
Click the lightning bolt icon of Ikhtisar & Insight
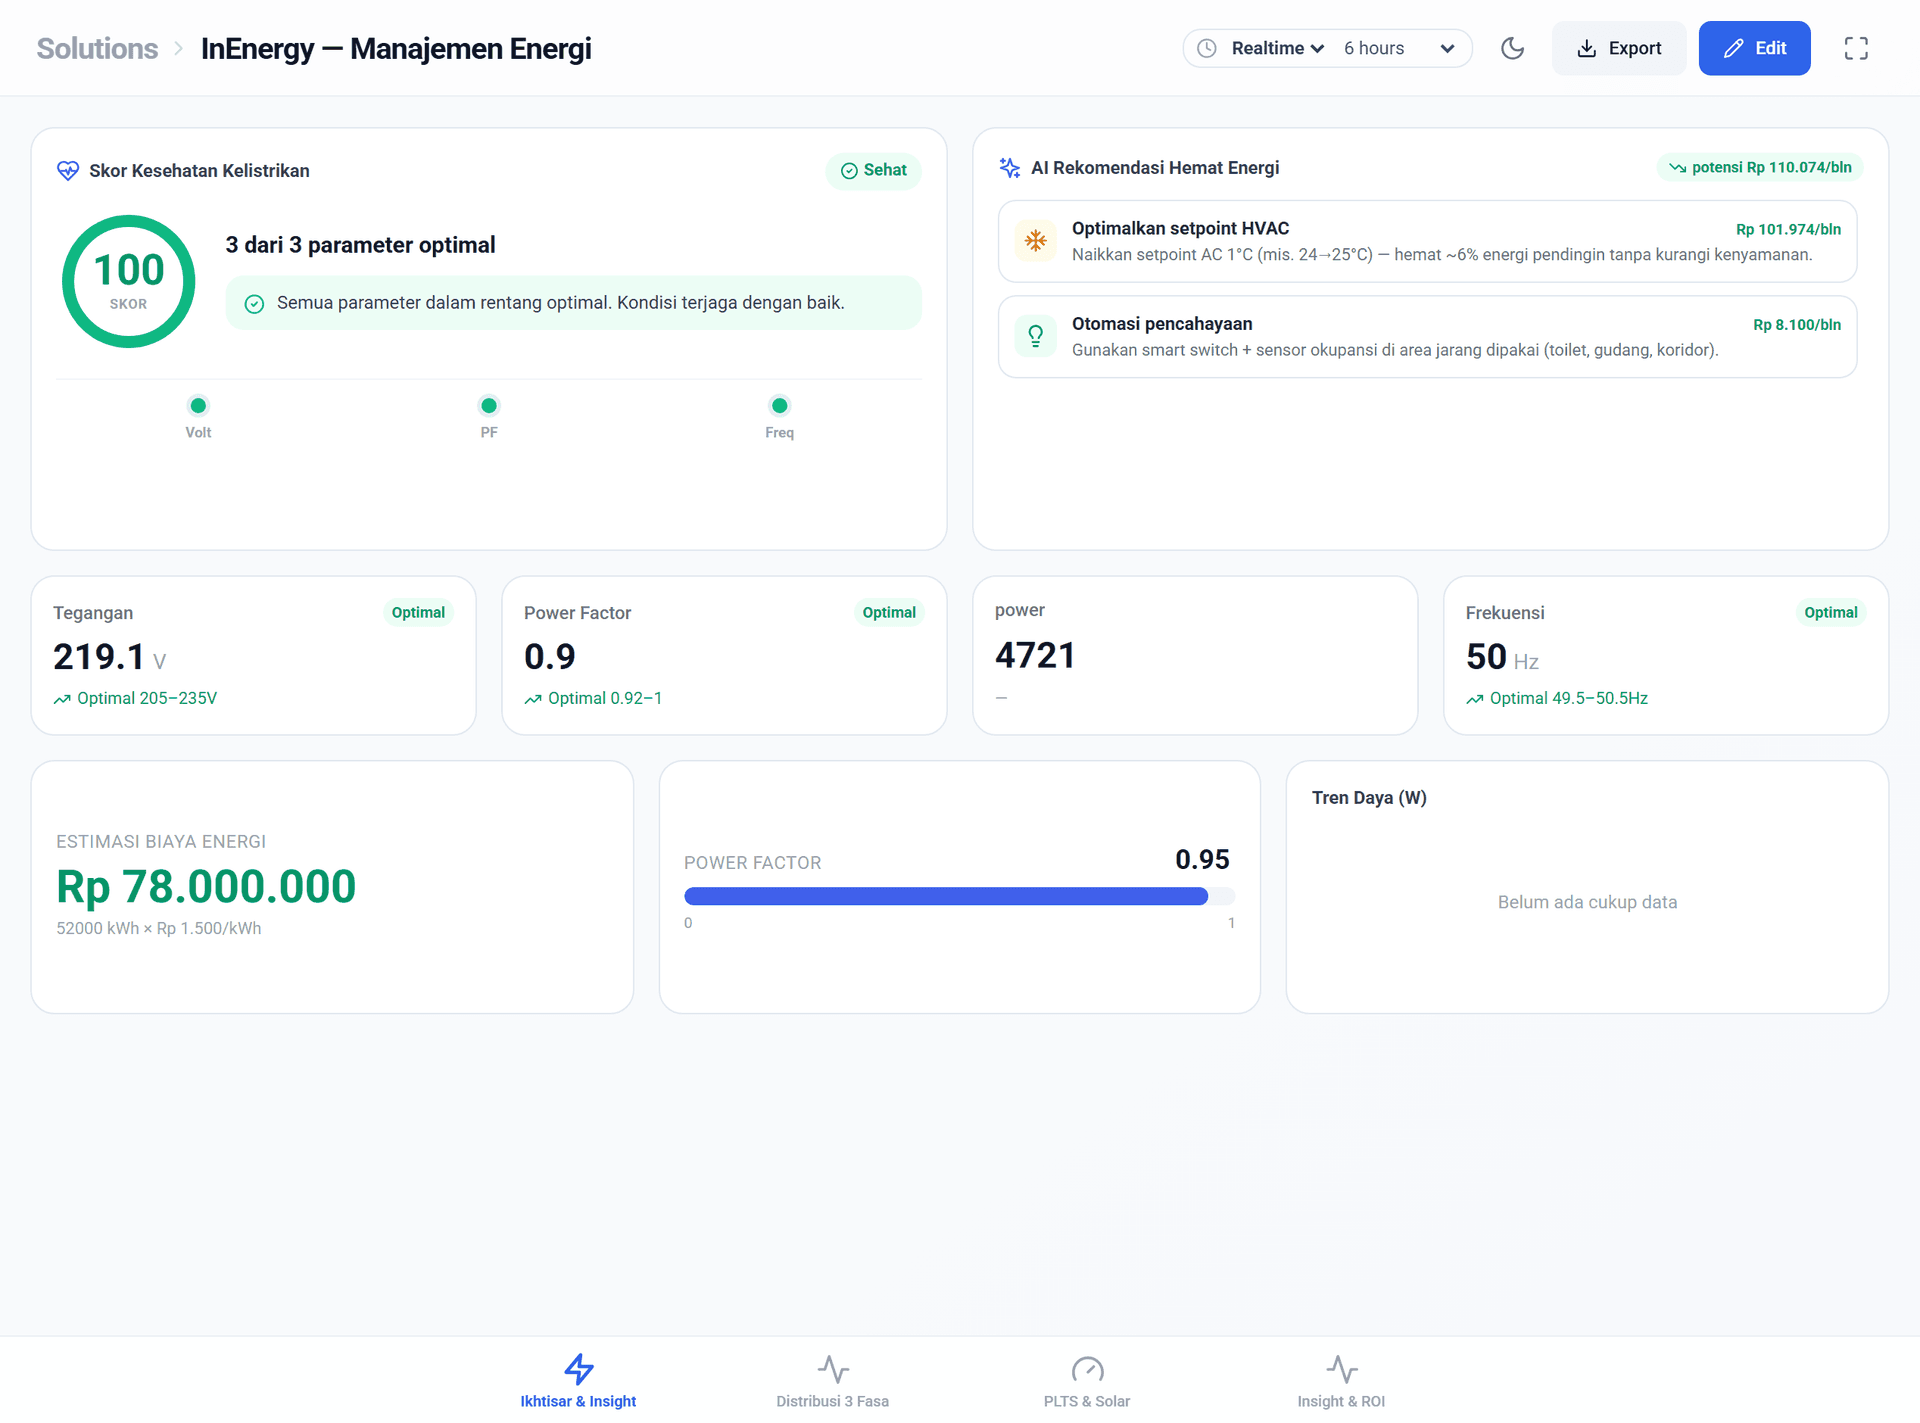coord(578,1368)
